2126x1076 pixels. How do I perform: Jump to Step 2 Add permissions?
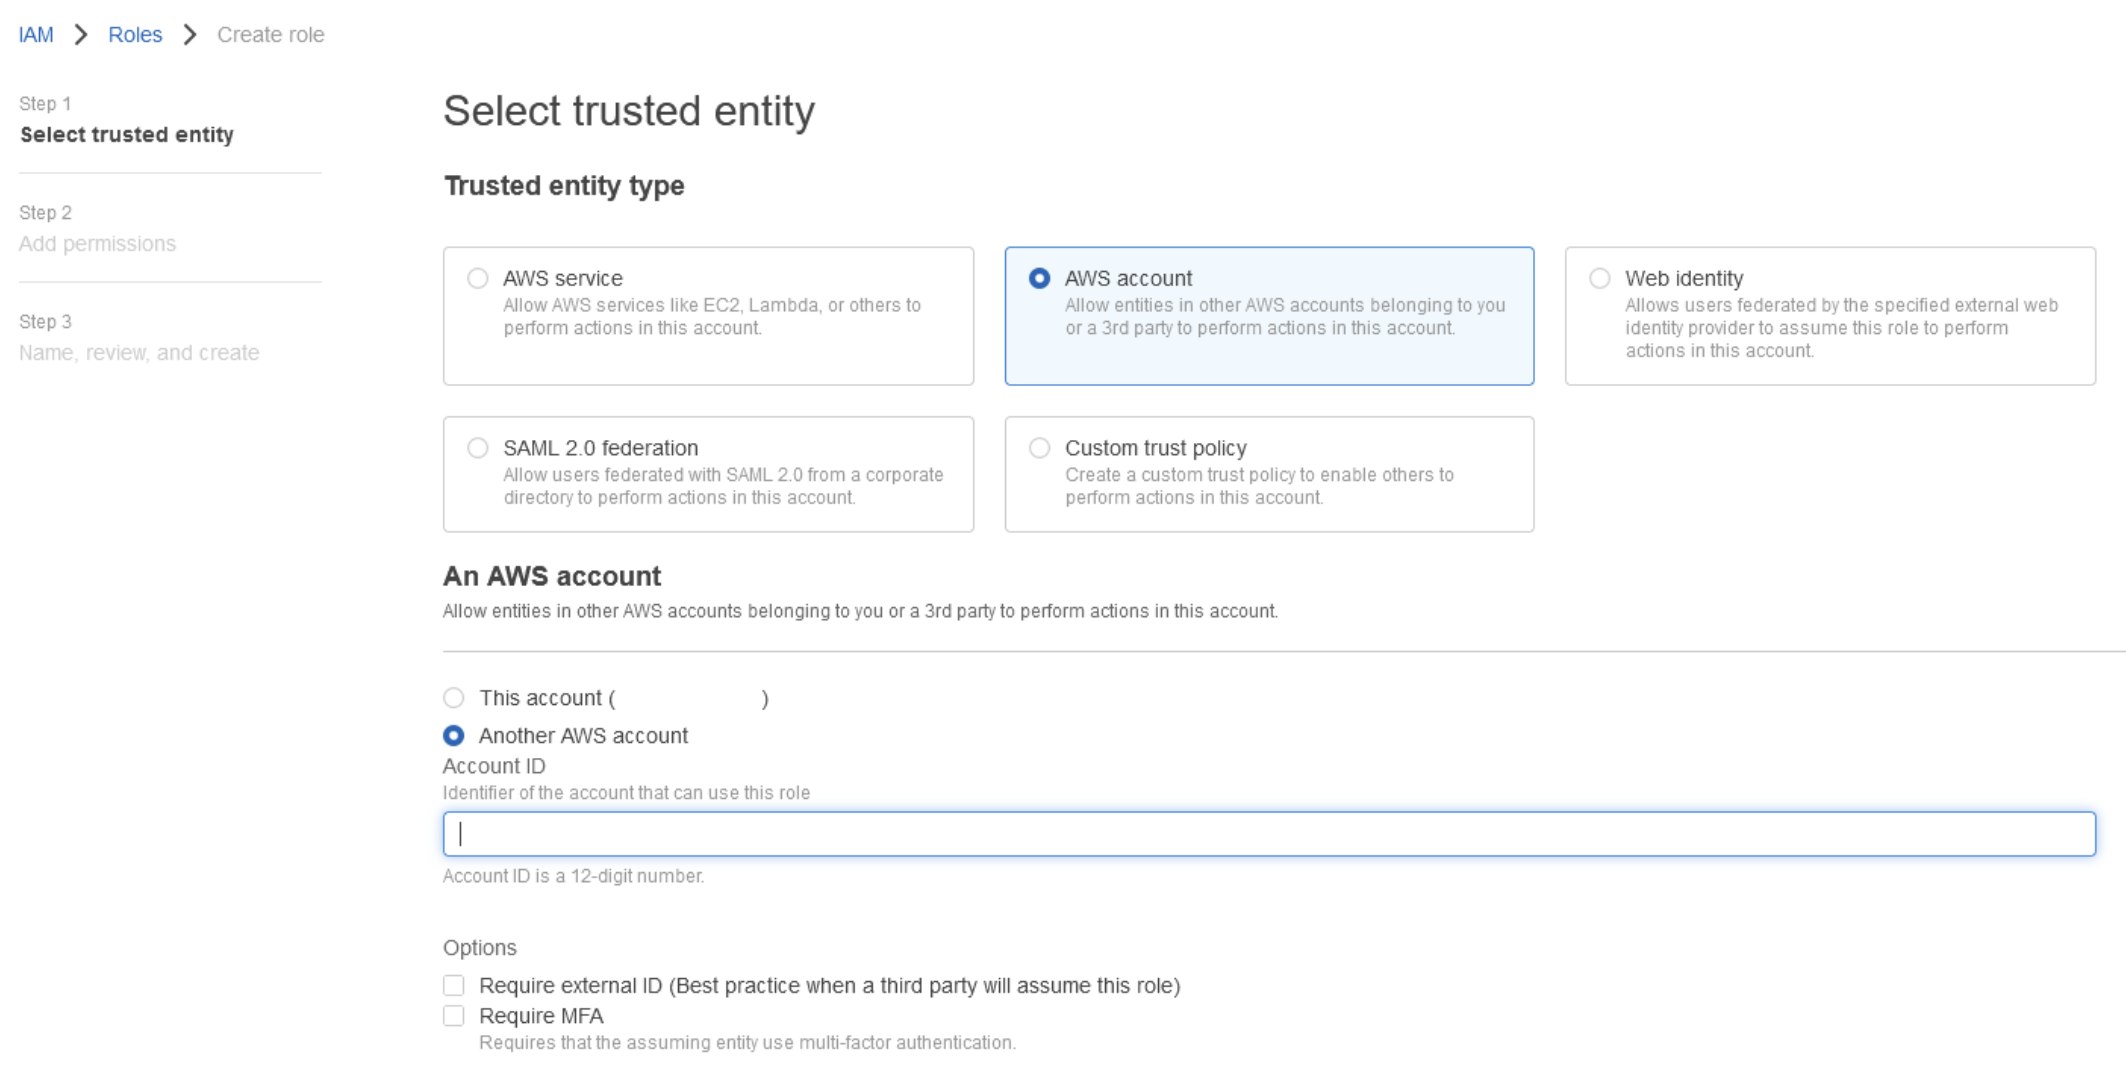point(97,244)
